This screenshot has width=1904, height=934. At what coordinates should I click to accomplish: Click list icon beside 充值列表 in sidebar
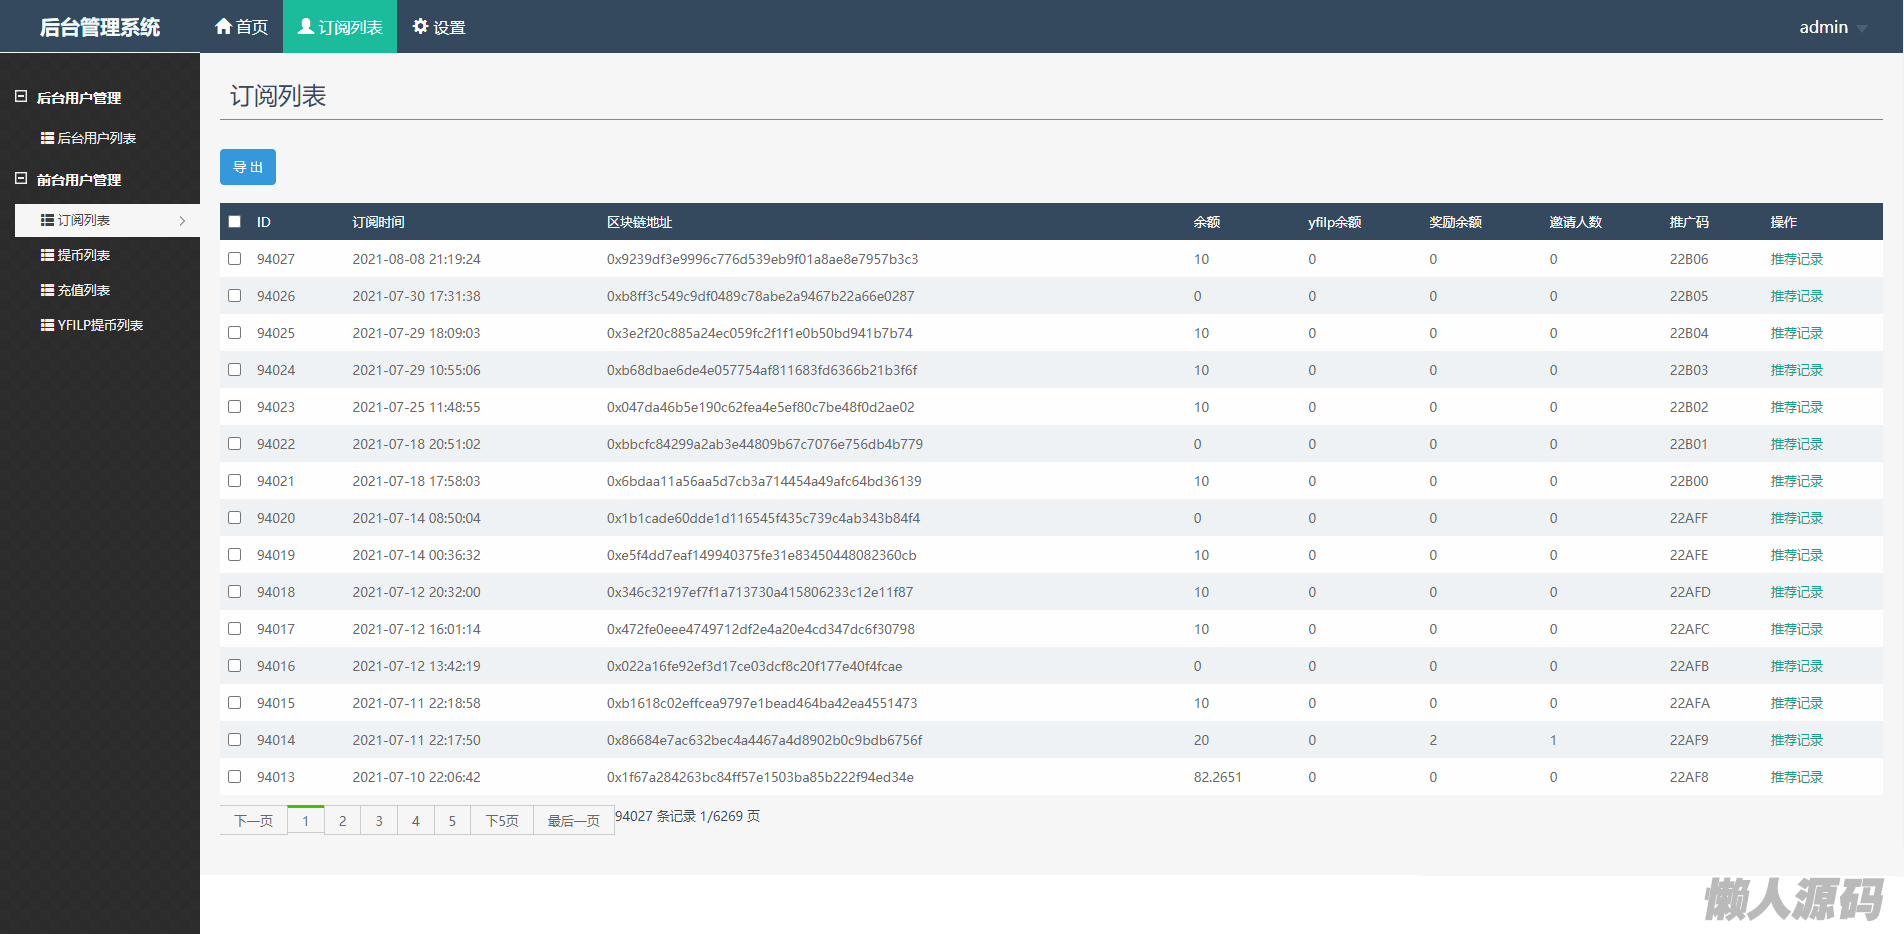click(47, 290)
